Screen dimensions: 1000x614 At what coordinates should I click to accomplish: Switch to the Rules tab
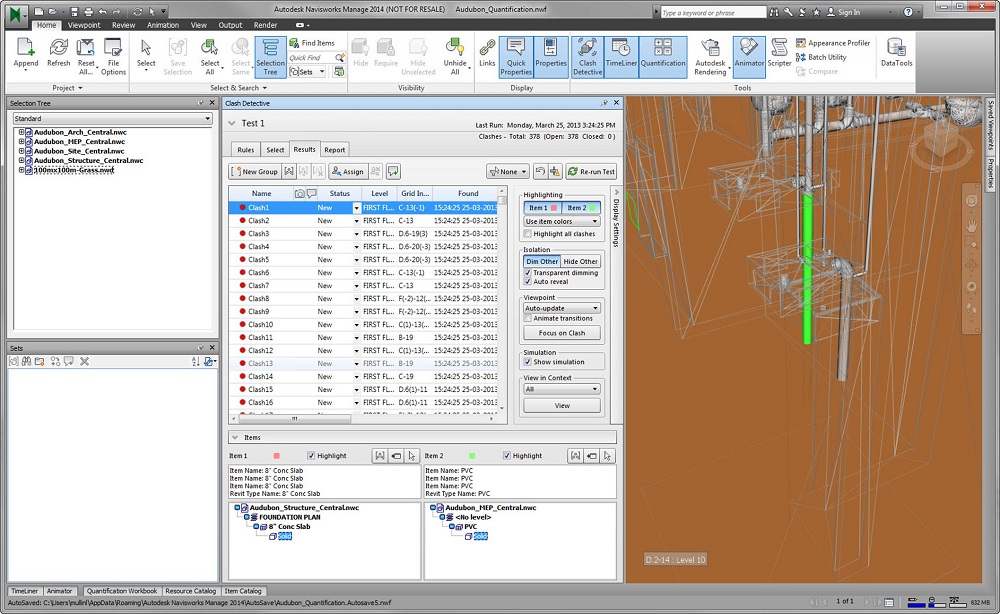click(246, 150)
